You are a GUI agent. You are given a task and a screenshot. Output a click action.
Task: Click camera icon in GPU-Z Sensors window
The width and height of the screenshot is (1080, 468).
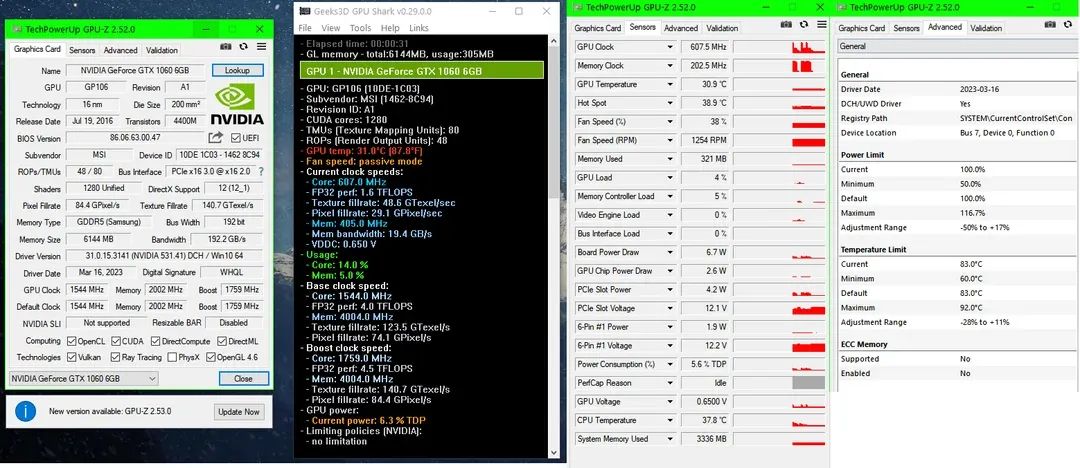pyautogui.click(x=786, y=25)
